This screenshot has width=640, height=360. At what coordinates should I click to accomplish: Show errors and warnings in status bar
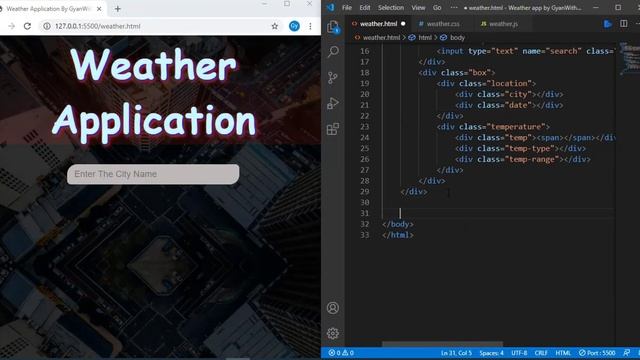[341, 353]
